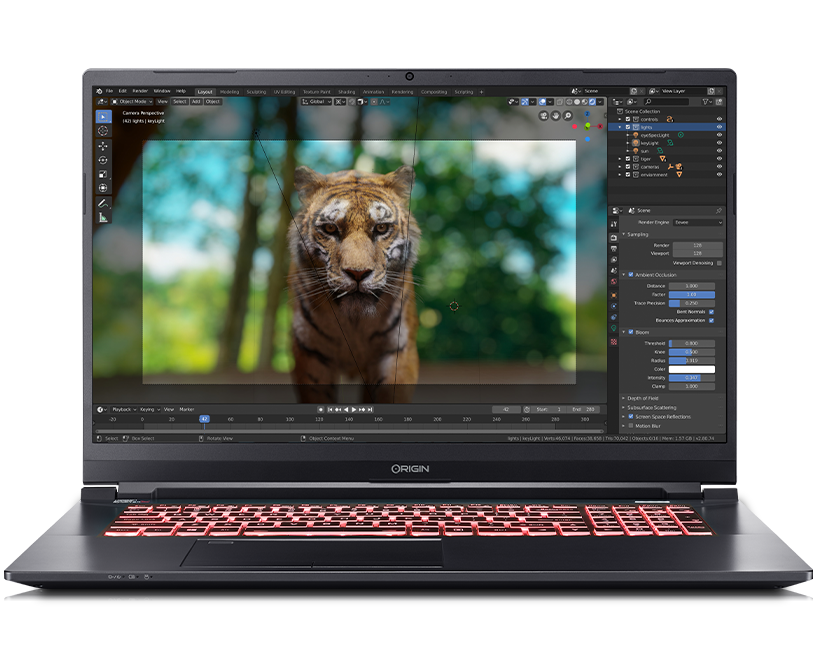Viewport: 819px width, 650px height.
Task: Switch to the Shading workspace tab
Action: pyautogui.click(x=346, y=92)
